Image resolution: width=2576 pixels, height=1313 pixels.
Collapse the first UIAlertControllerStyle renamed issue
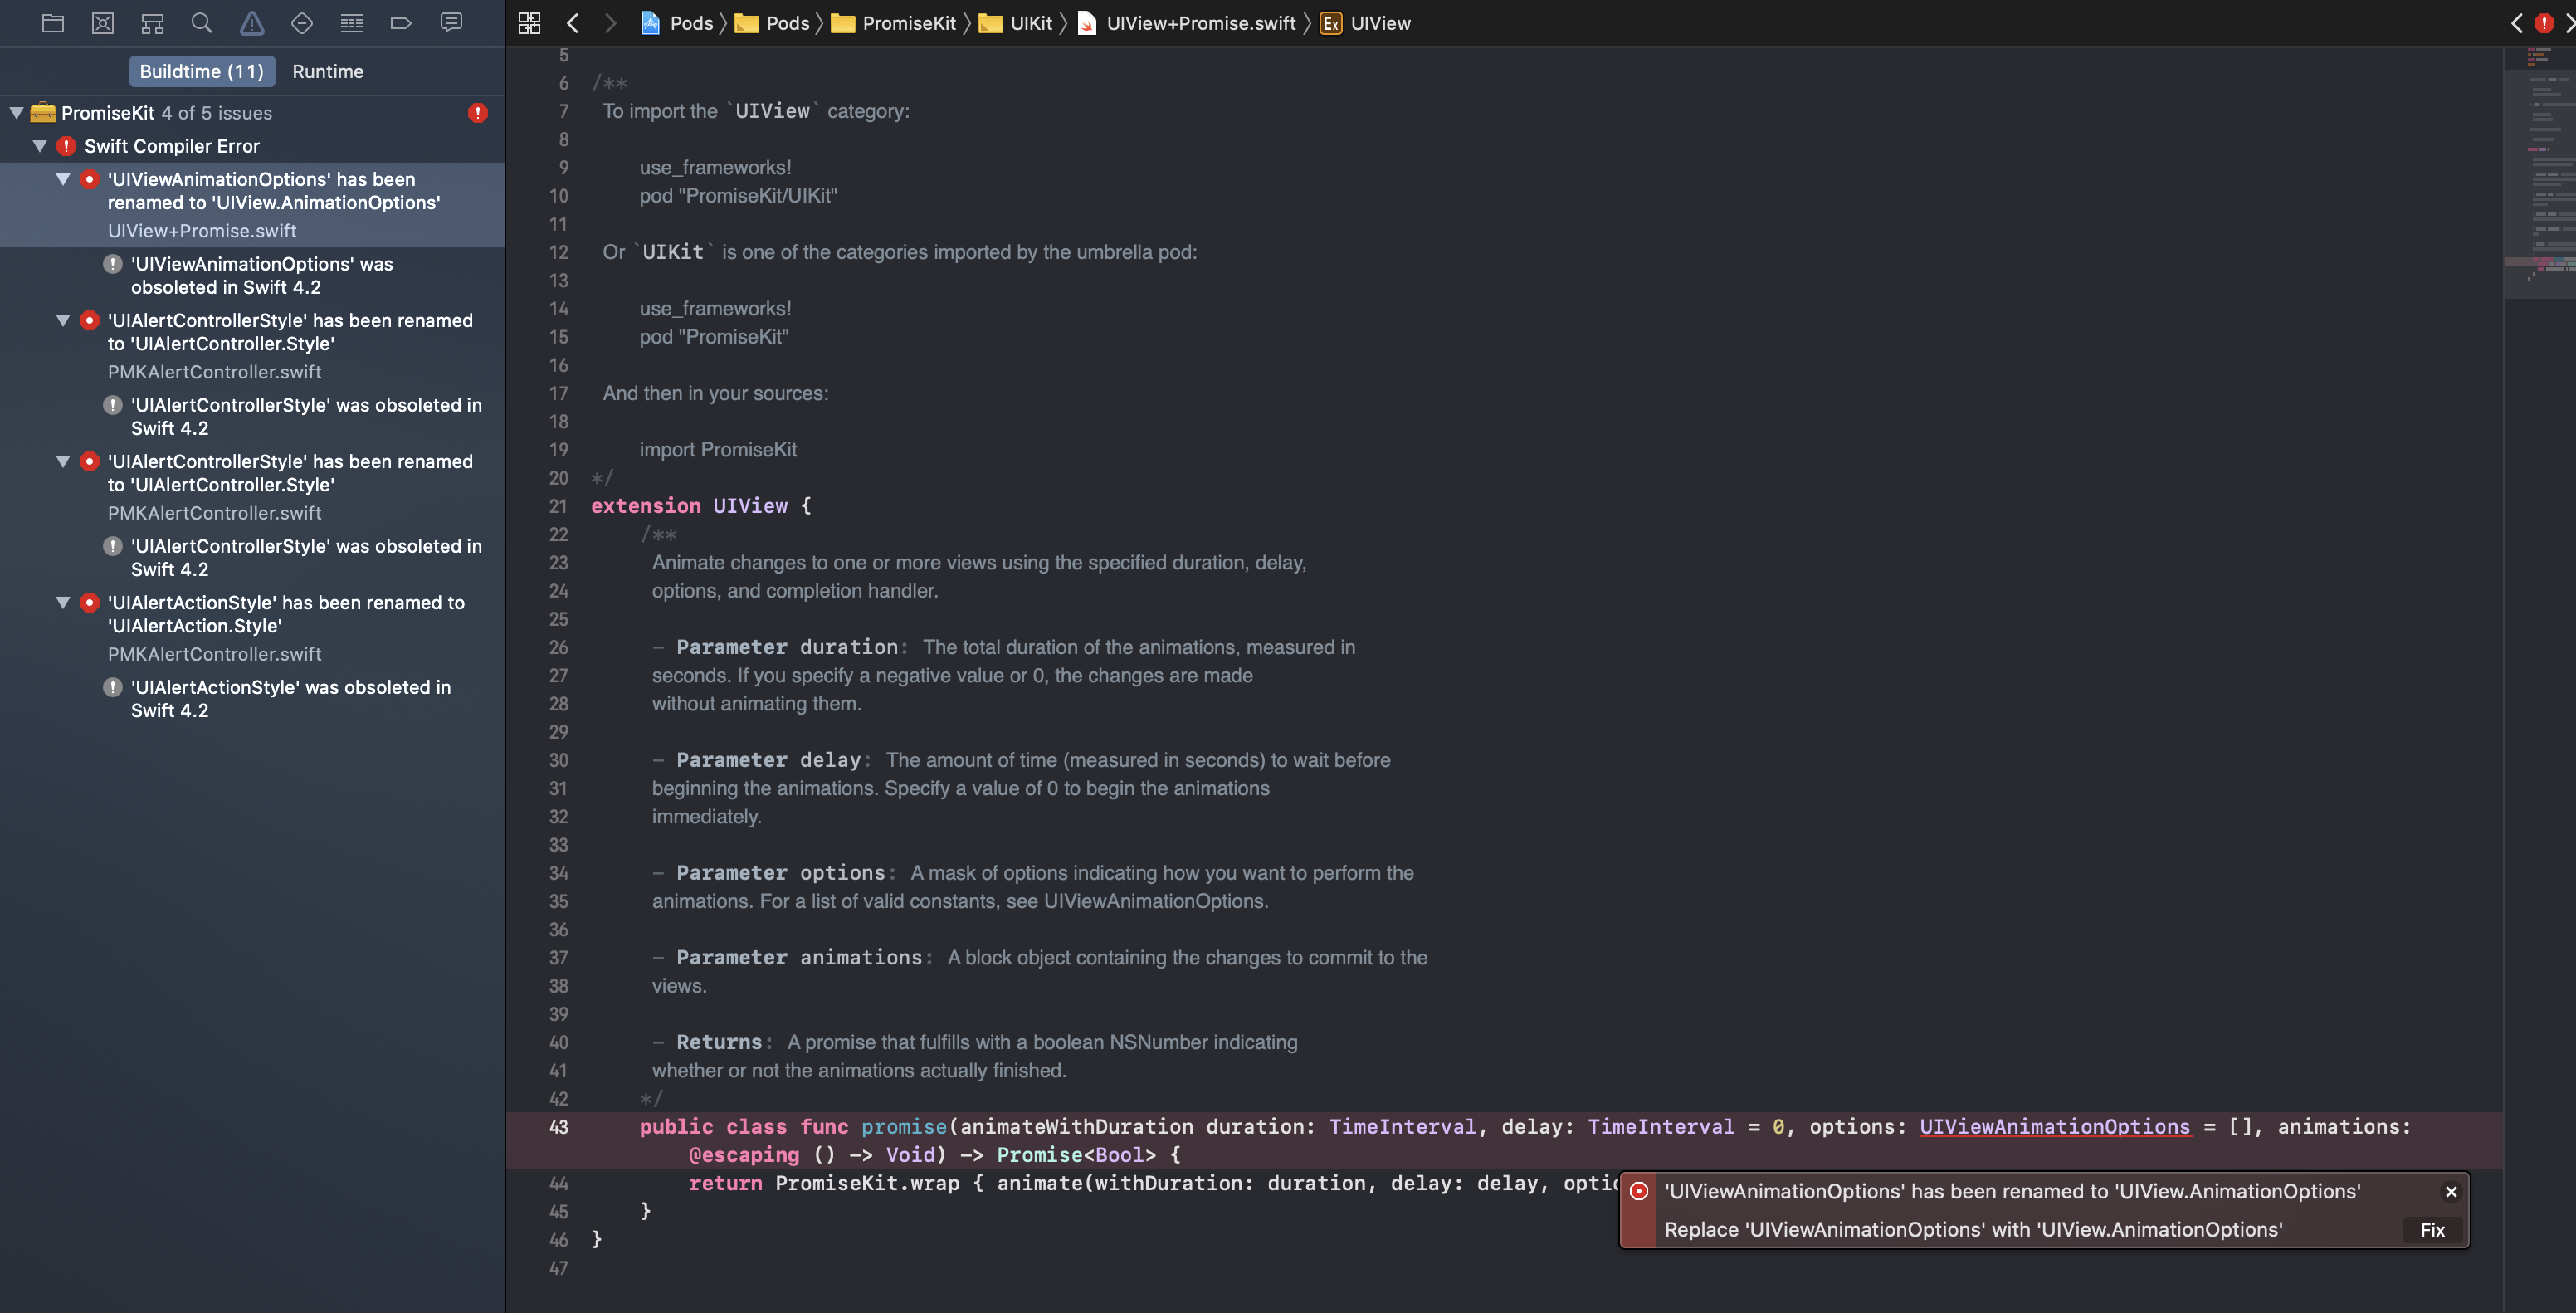tap(63, 320)
